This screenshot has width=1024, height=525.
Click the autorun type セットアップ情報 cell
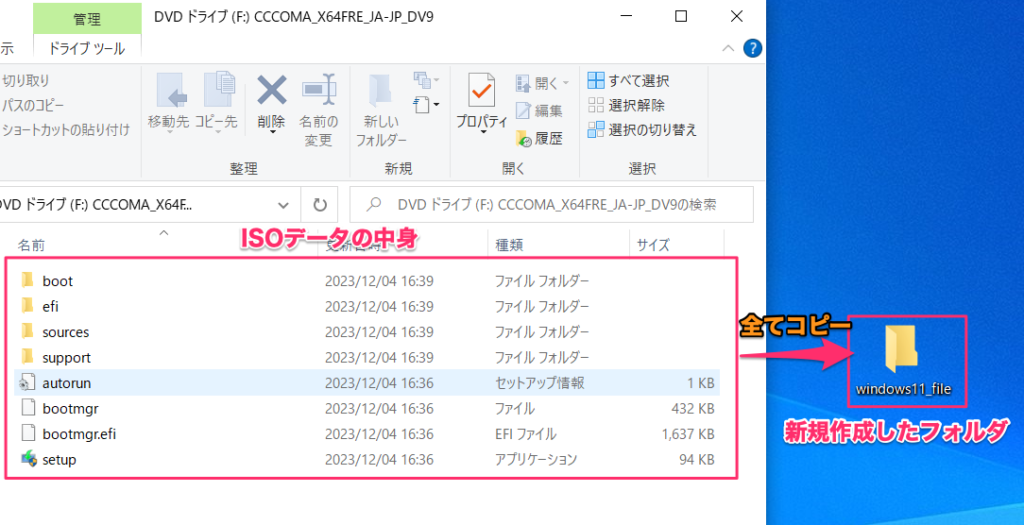pos(539,383)
